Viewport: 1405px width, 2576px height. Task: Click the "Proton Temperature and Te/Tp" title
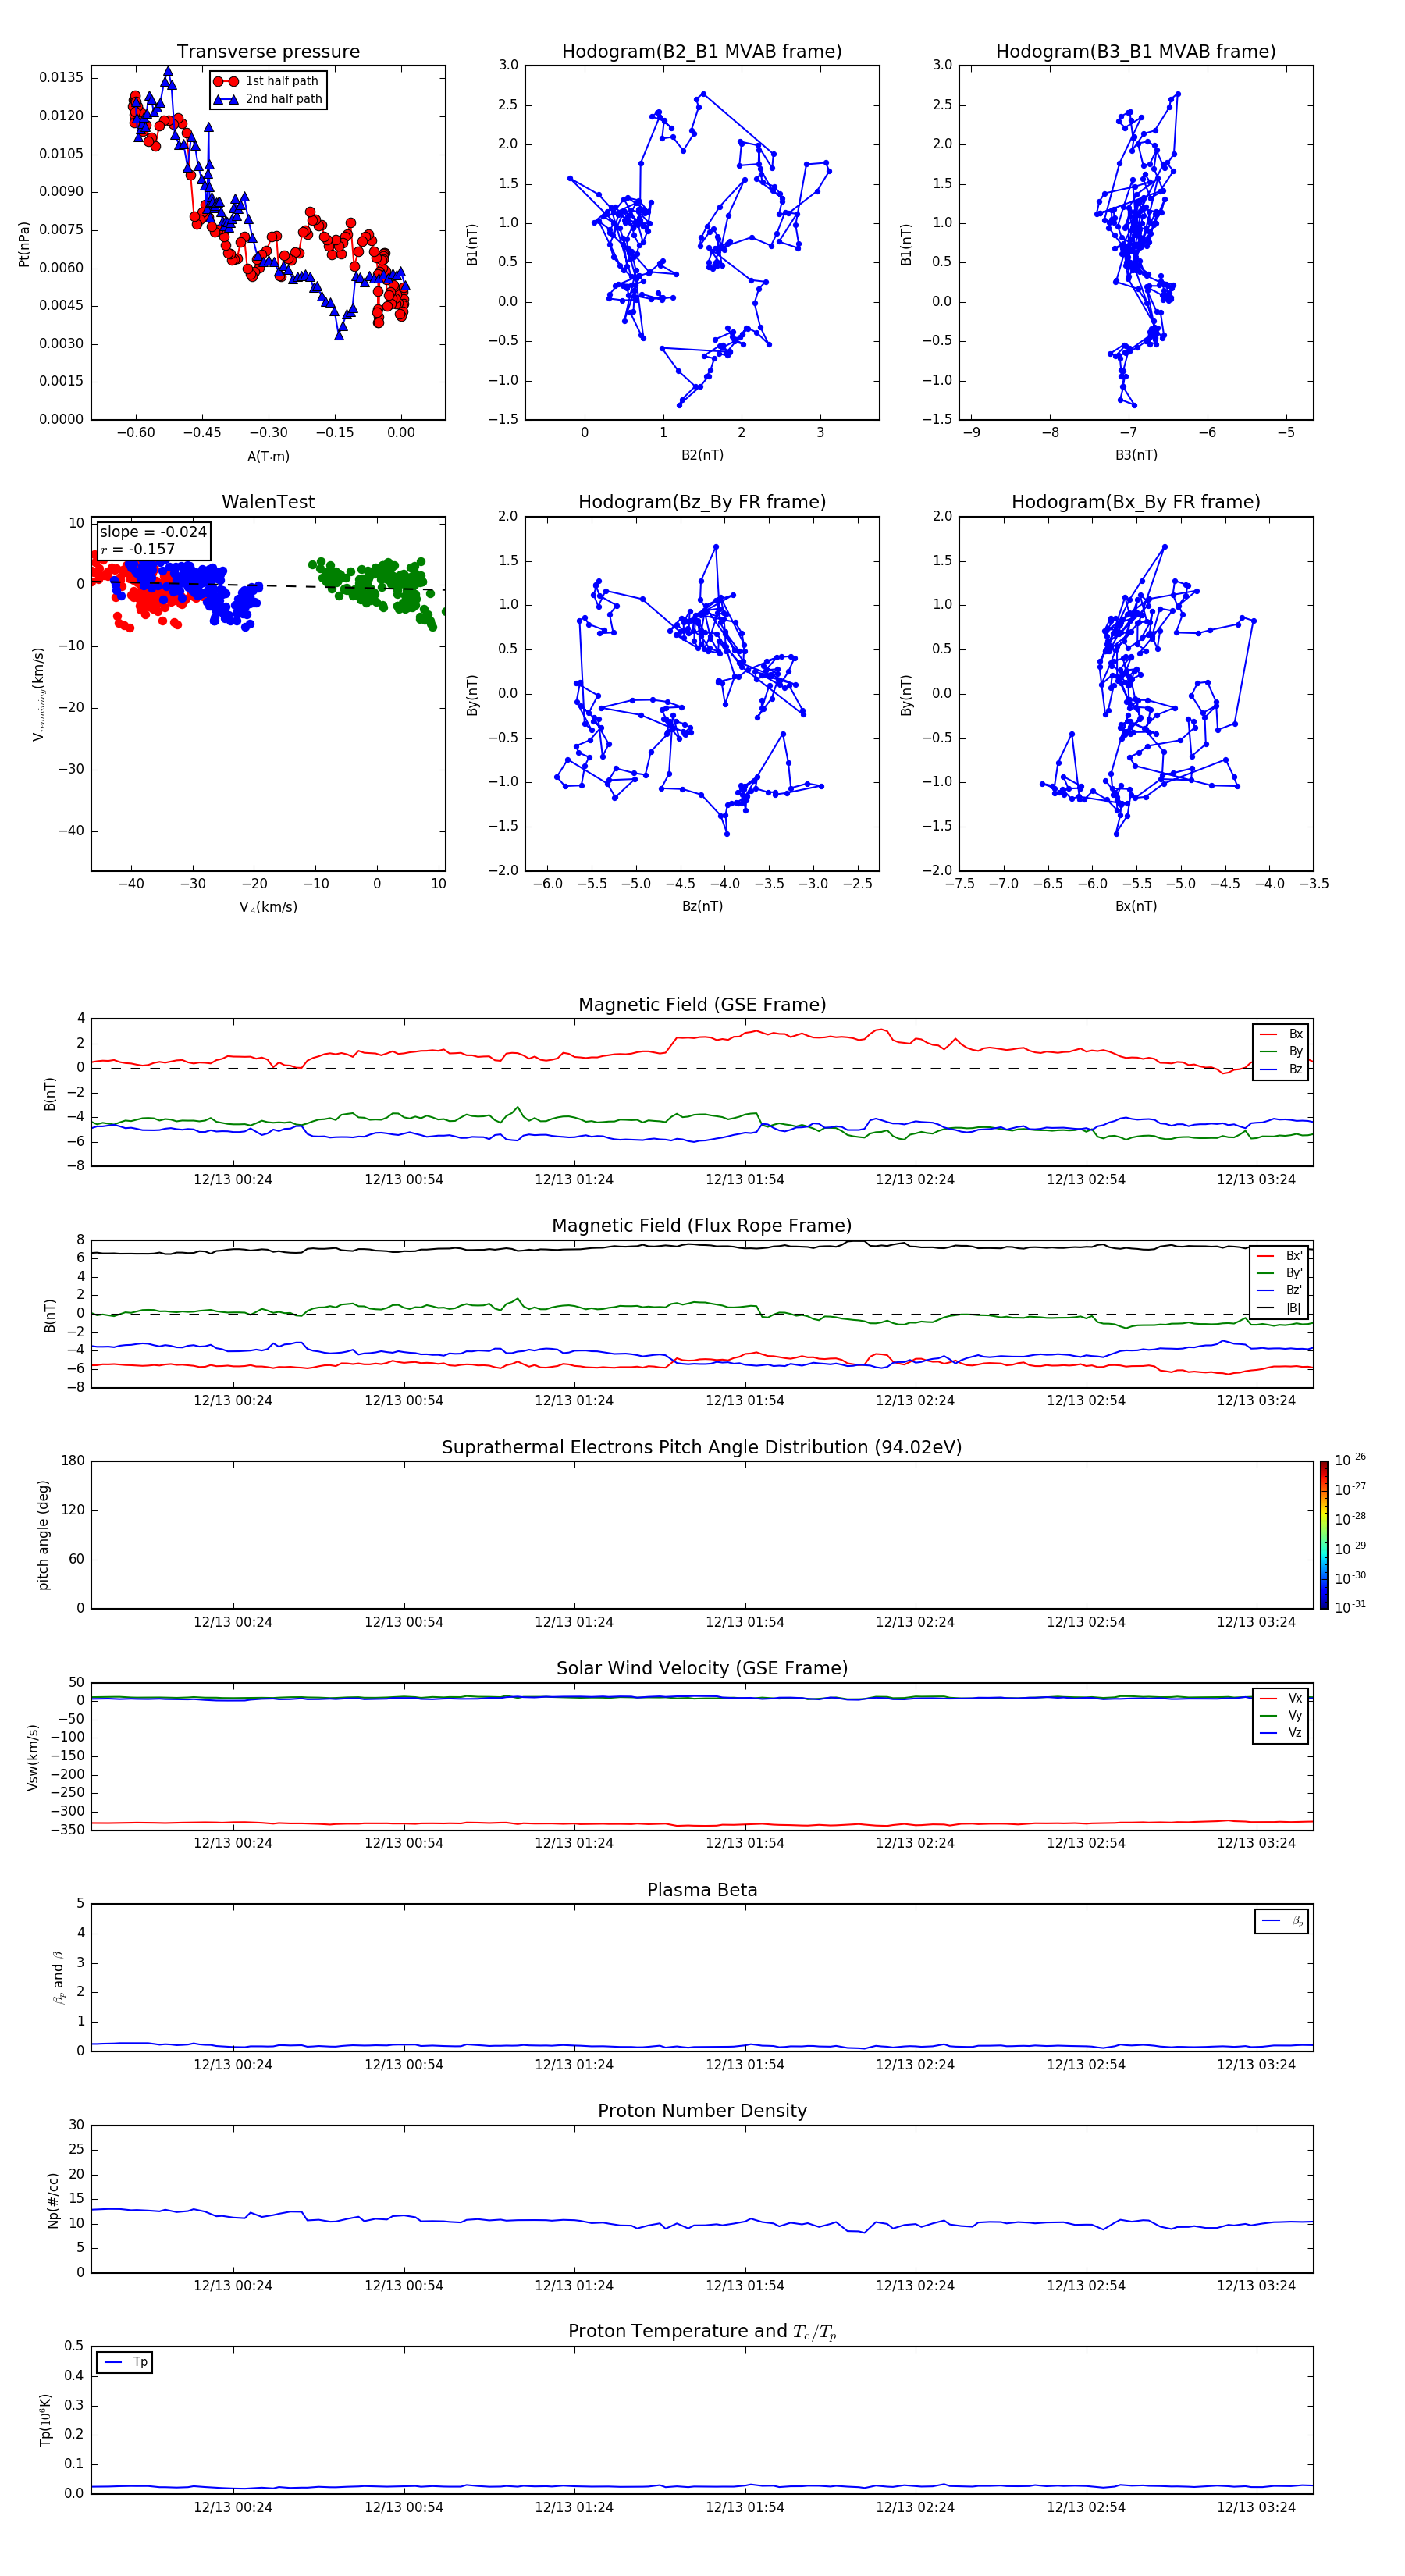pos(702,2332)
